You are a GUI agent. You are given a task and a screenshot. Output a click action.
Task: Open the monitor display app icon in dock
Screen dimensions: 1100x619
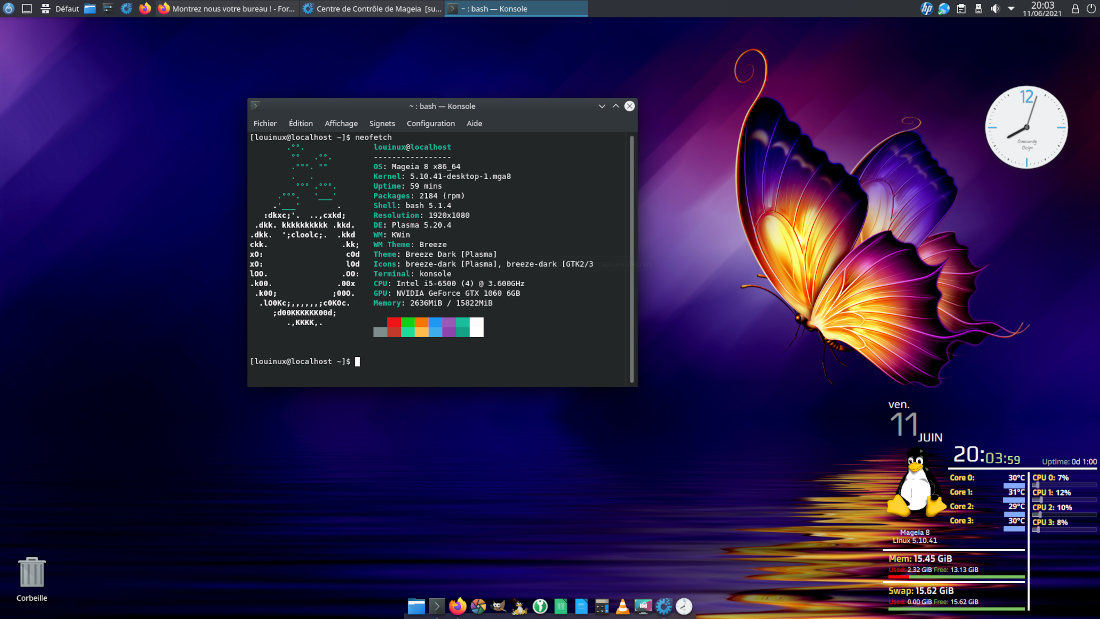(643, 606)
